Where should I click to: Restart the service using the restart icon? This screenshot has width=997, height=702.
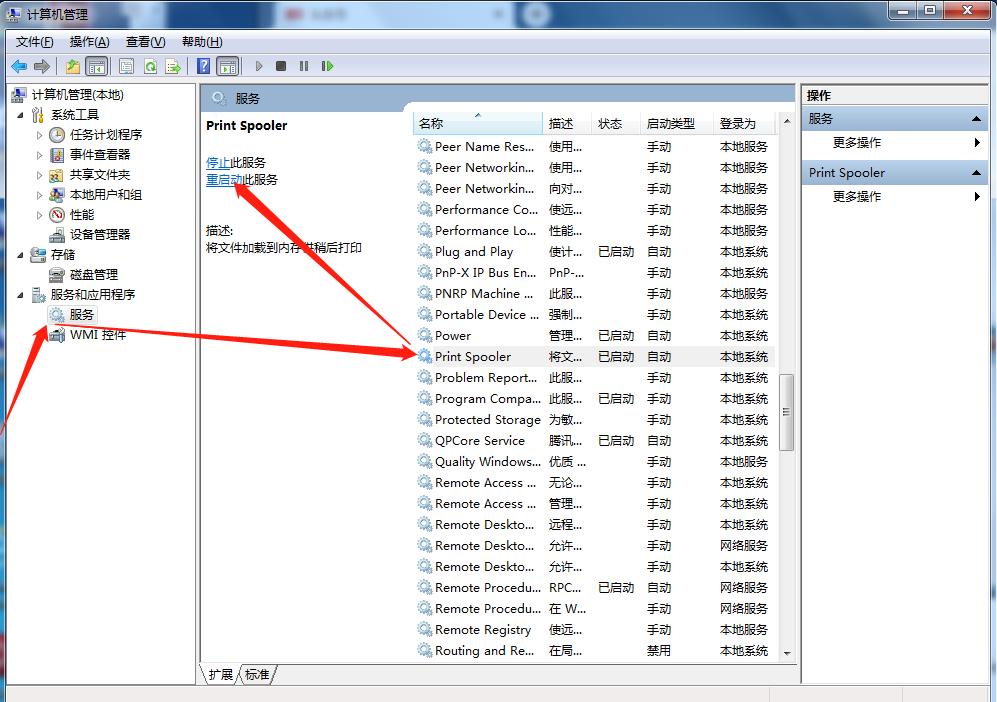pos(327,66)
